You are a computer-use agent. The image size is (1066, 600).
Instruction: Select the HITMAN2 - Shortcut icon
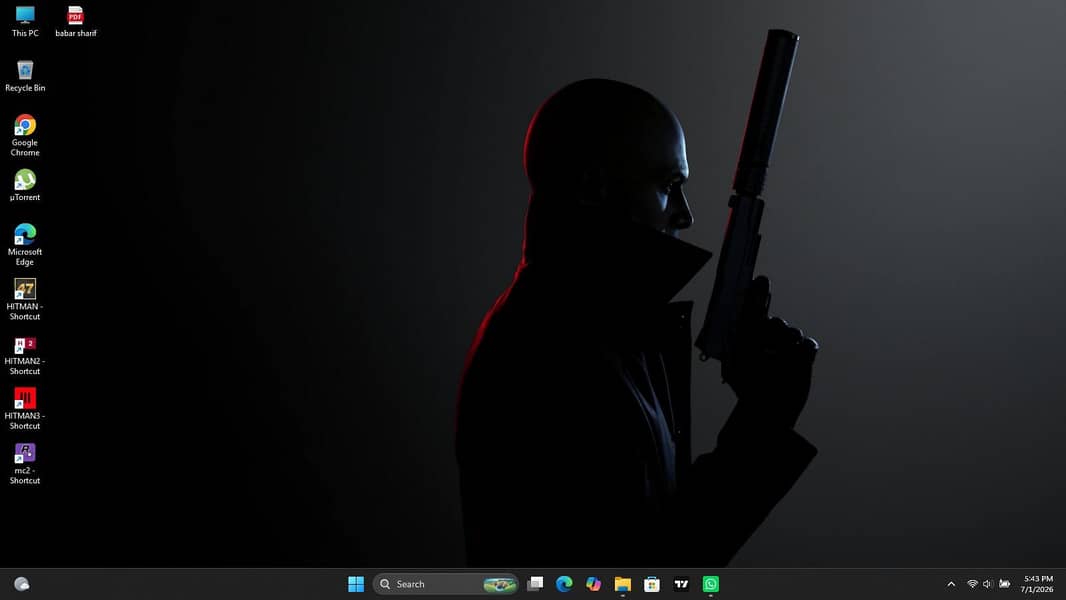25,354
